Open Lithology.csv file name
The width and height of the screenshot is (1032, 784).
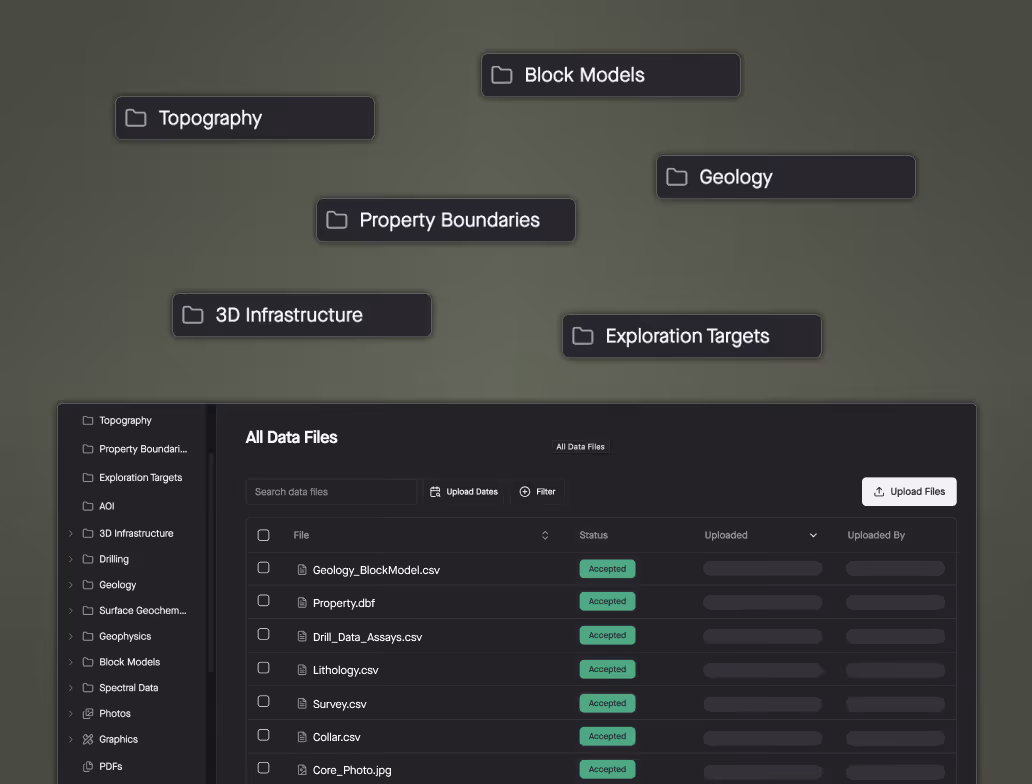point(346,670)
